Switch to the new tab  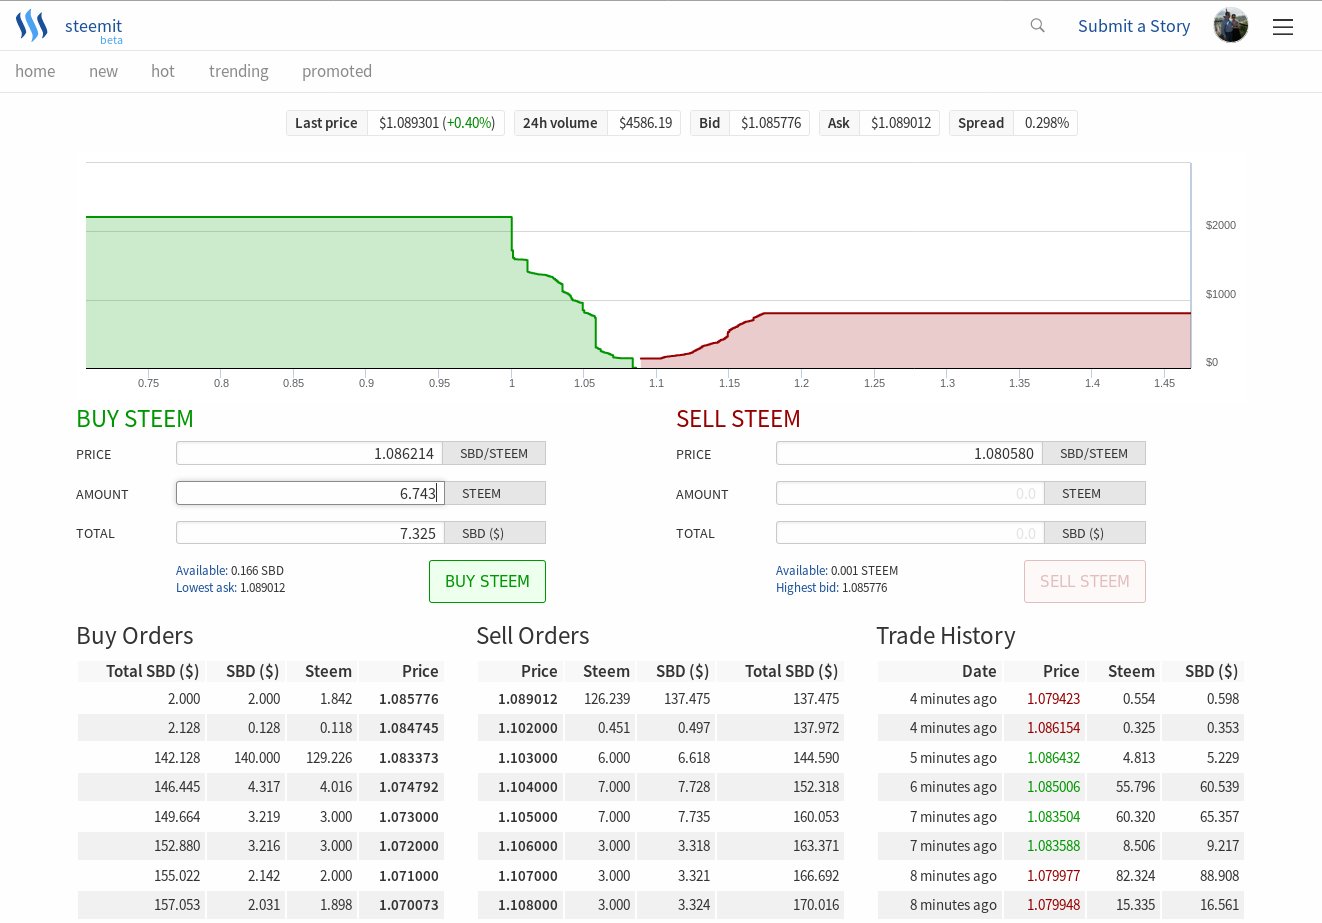[x=104, y=71]
